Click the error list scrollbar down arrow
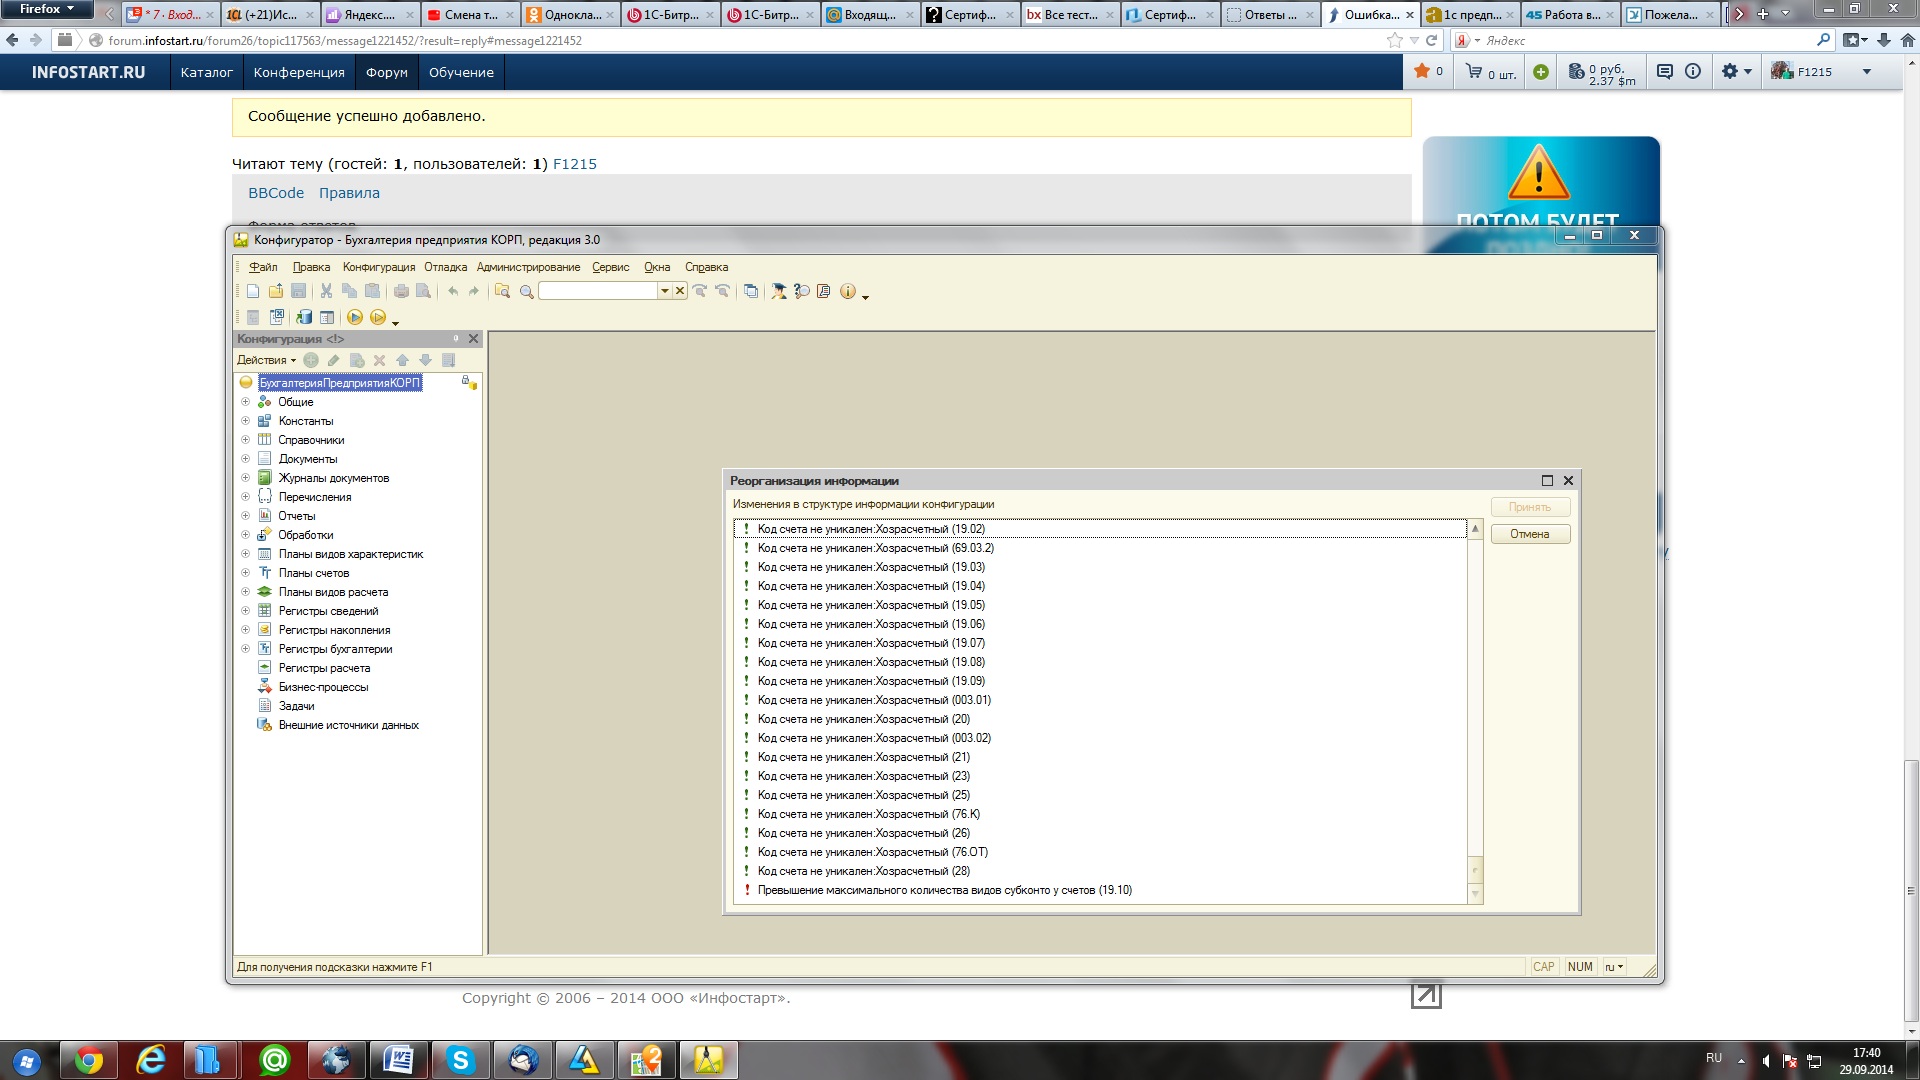The image size is (1920, 1080). coord(1475,893)
